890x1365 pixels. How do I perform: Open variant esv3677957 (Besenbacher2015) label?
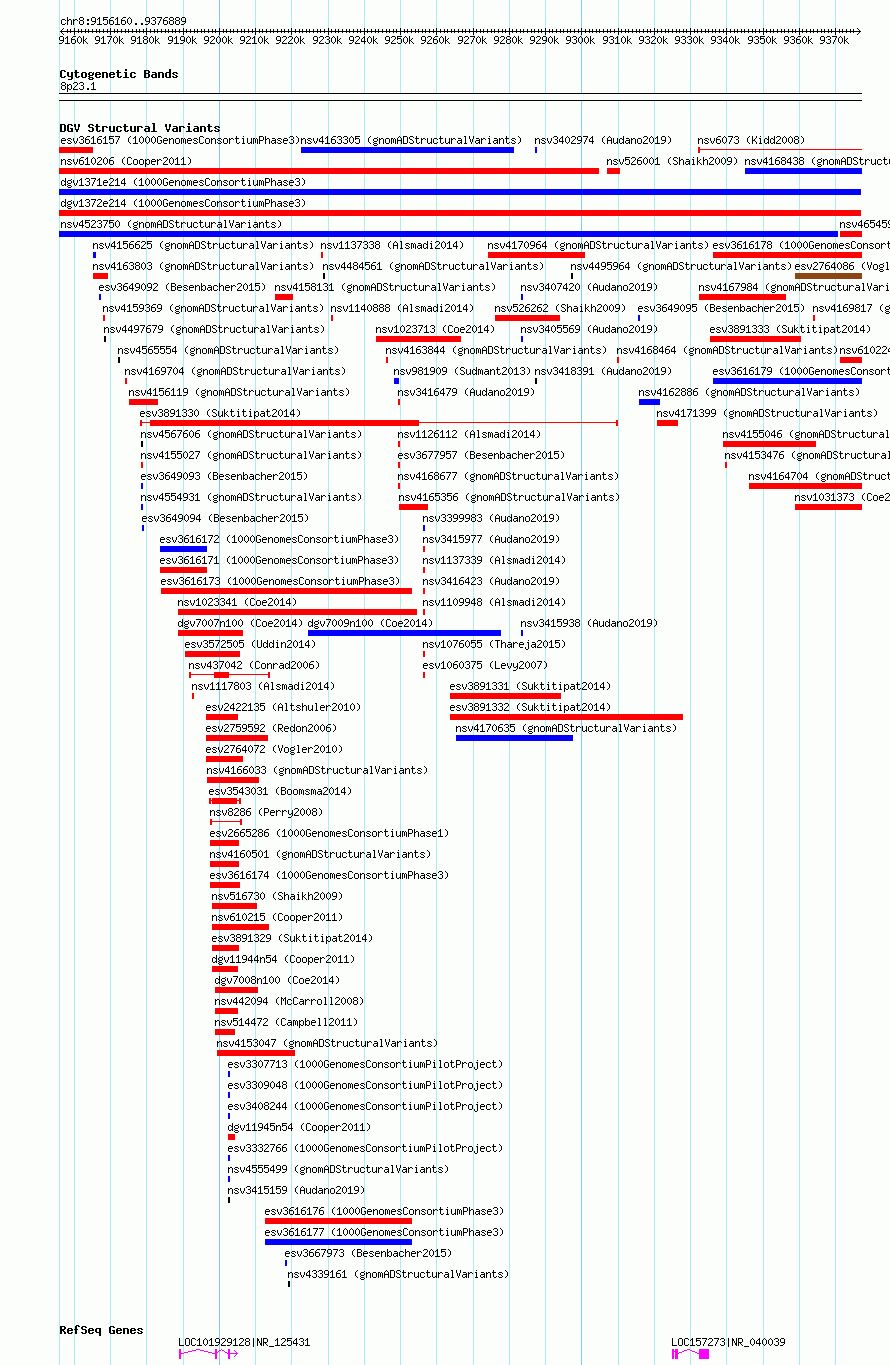point(481,455)
